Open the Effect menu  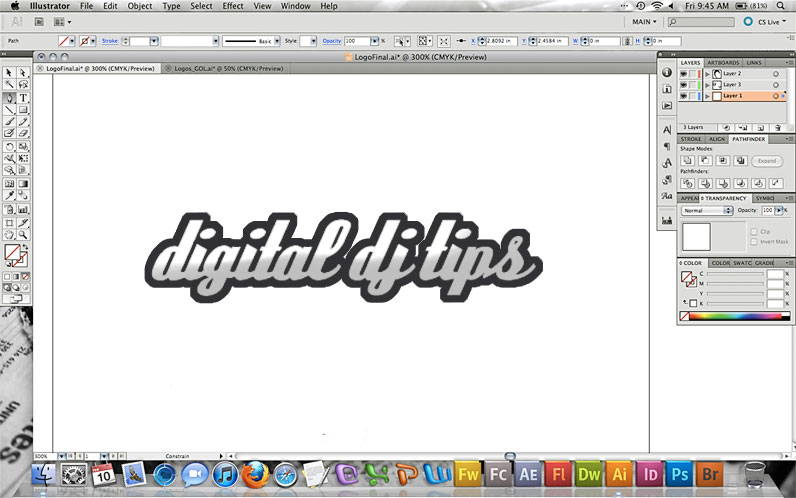pyautogui.click(x=233, y=6)
